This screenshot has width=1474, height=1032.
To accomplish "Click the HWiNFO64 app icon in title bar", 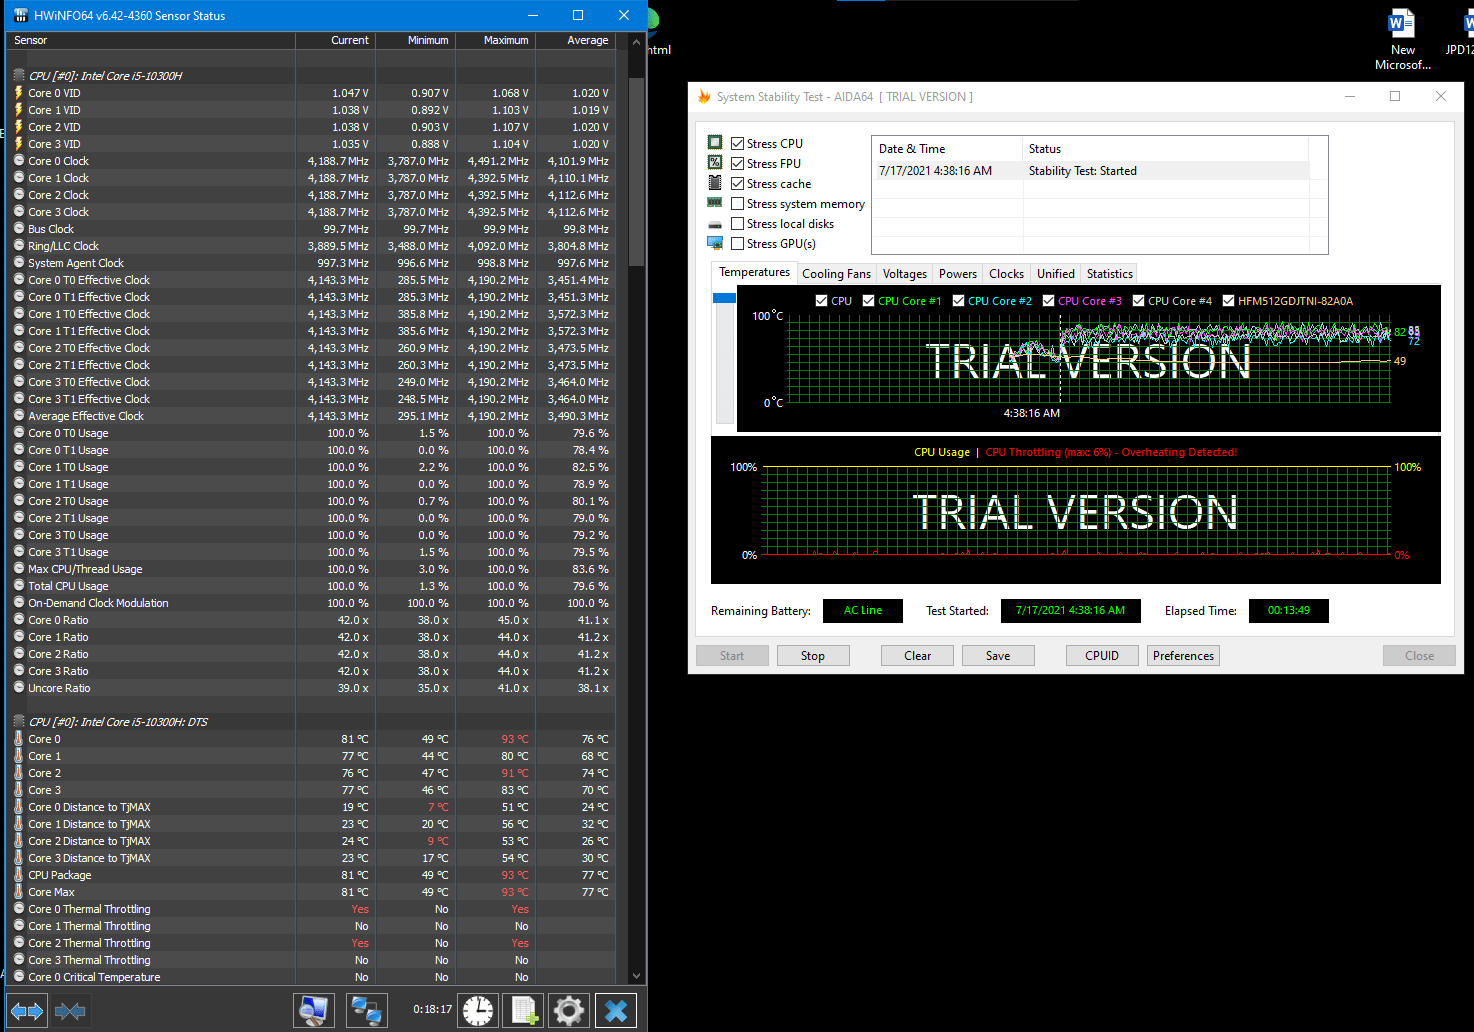I will point(21,16).
